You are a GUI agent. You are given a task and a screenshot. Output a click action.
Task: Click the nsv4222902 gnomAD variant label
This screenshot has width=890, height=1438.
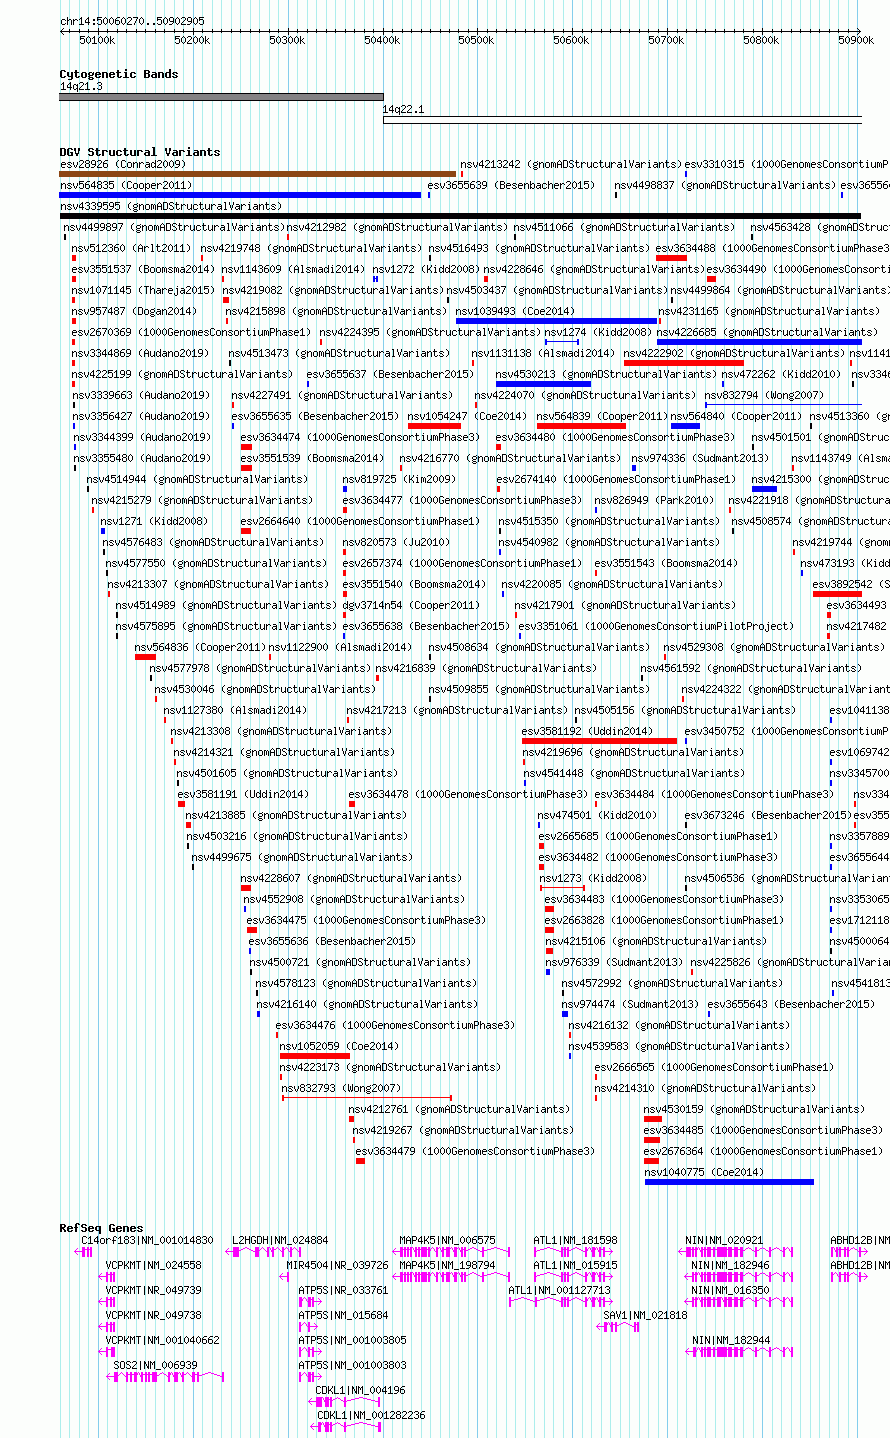[735, 353]
